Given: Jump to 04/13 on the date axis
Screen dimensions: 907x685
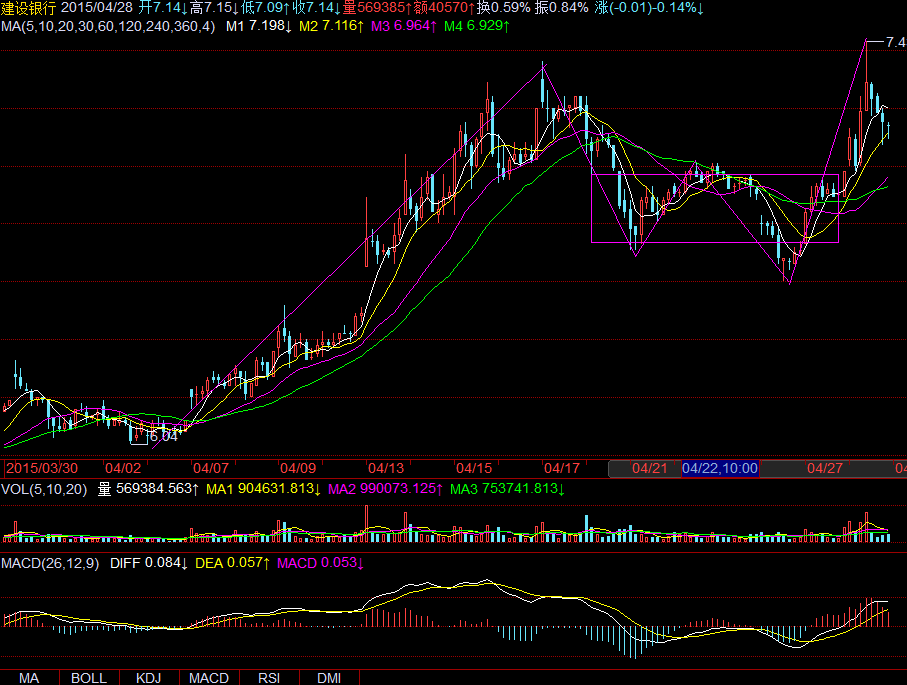Looking at the screenshot, I should coord(385,468).
